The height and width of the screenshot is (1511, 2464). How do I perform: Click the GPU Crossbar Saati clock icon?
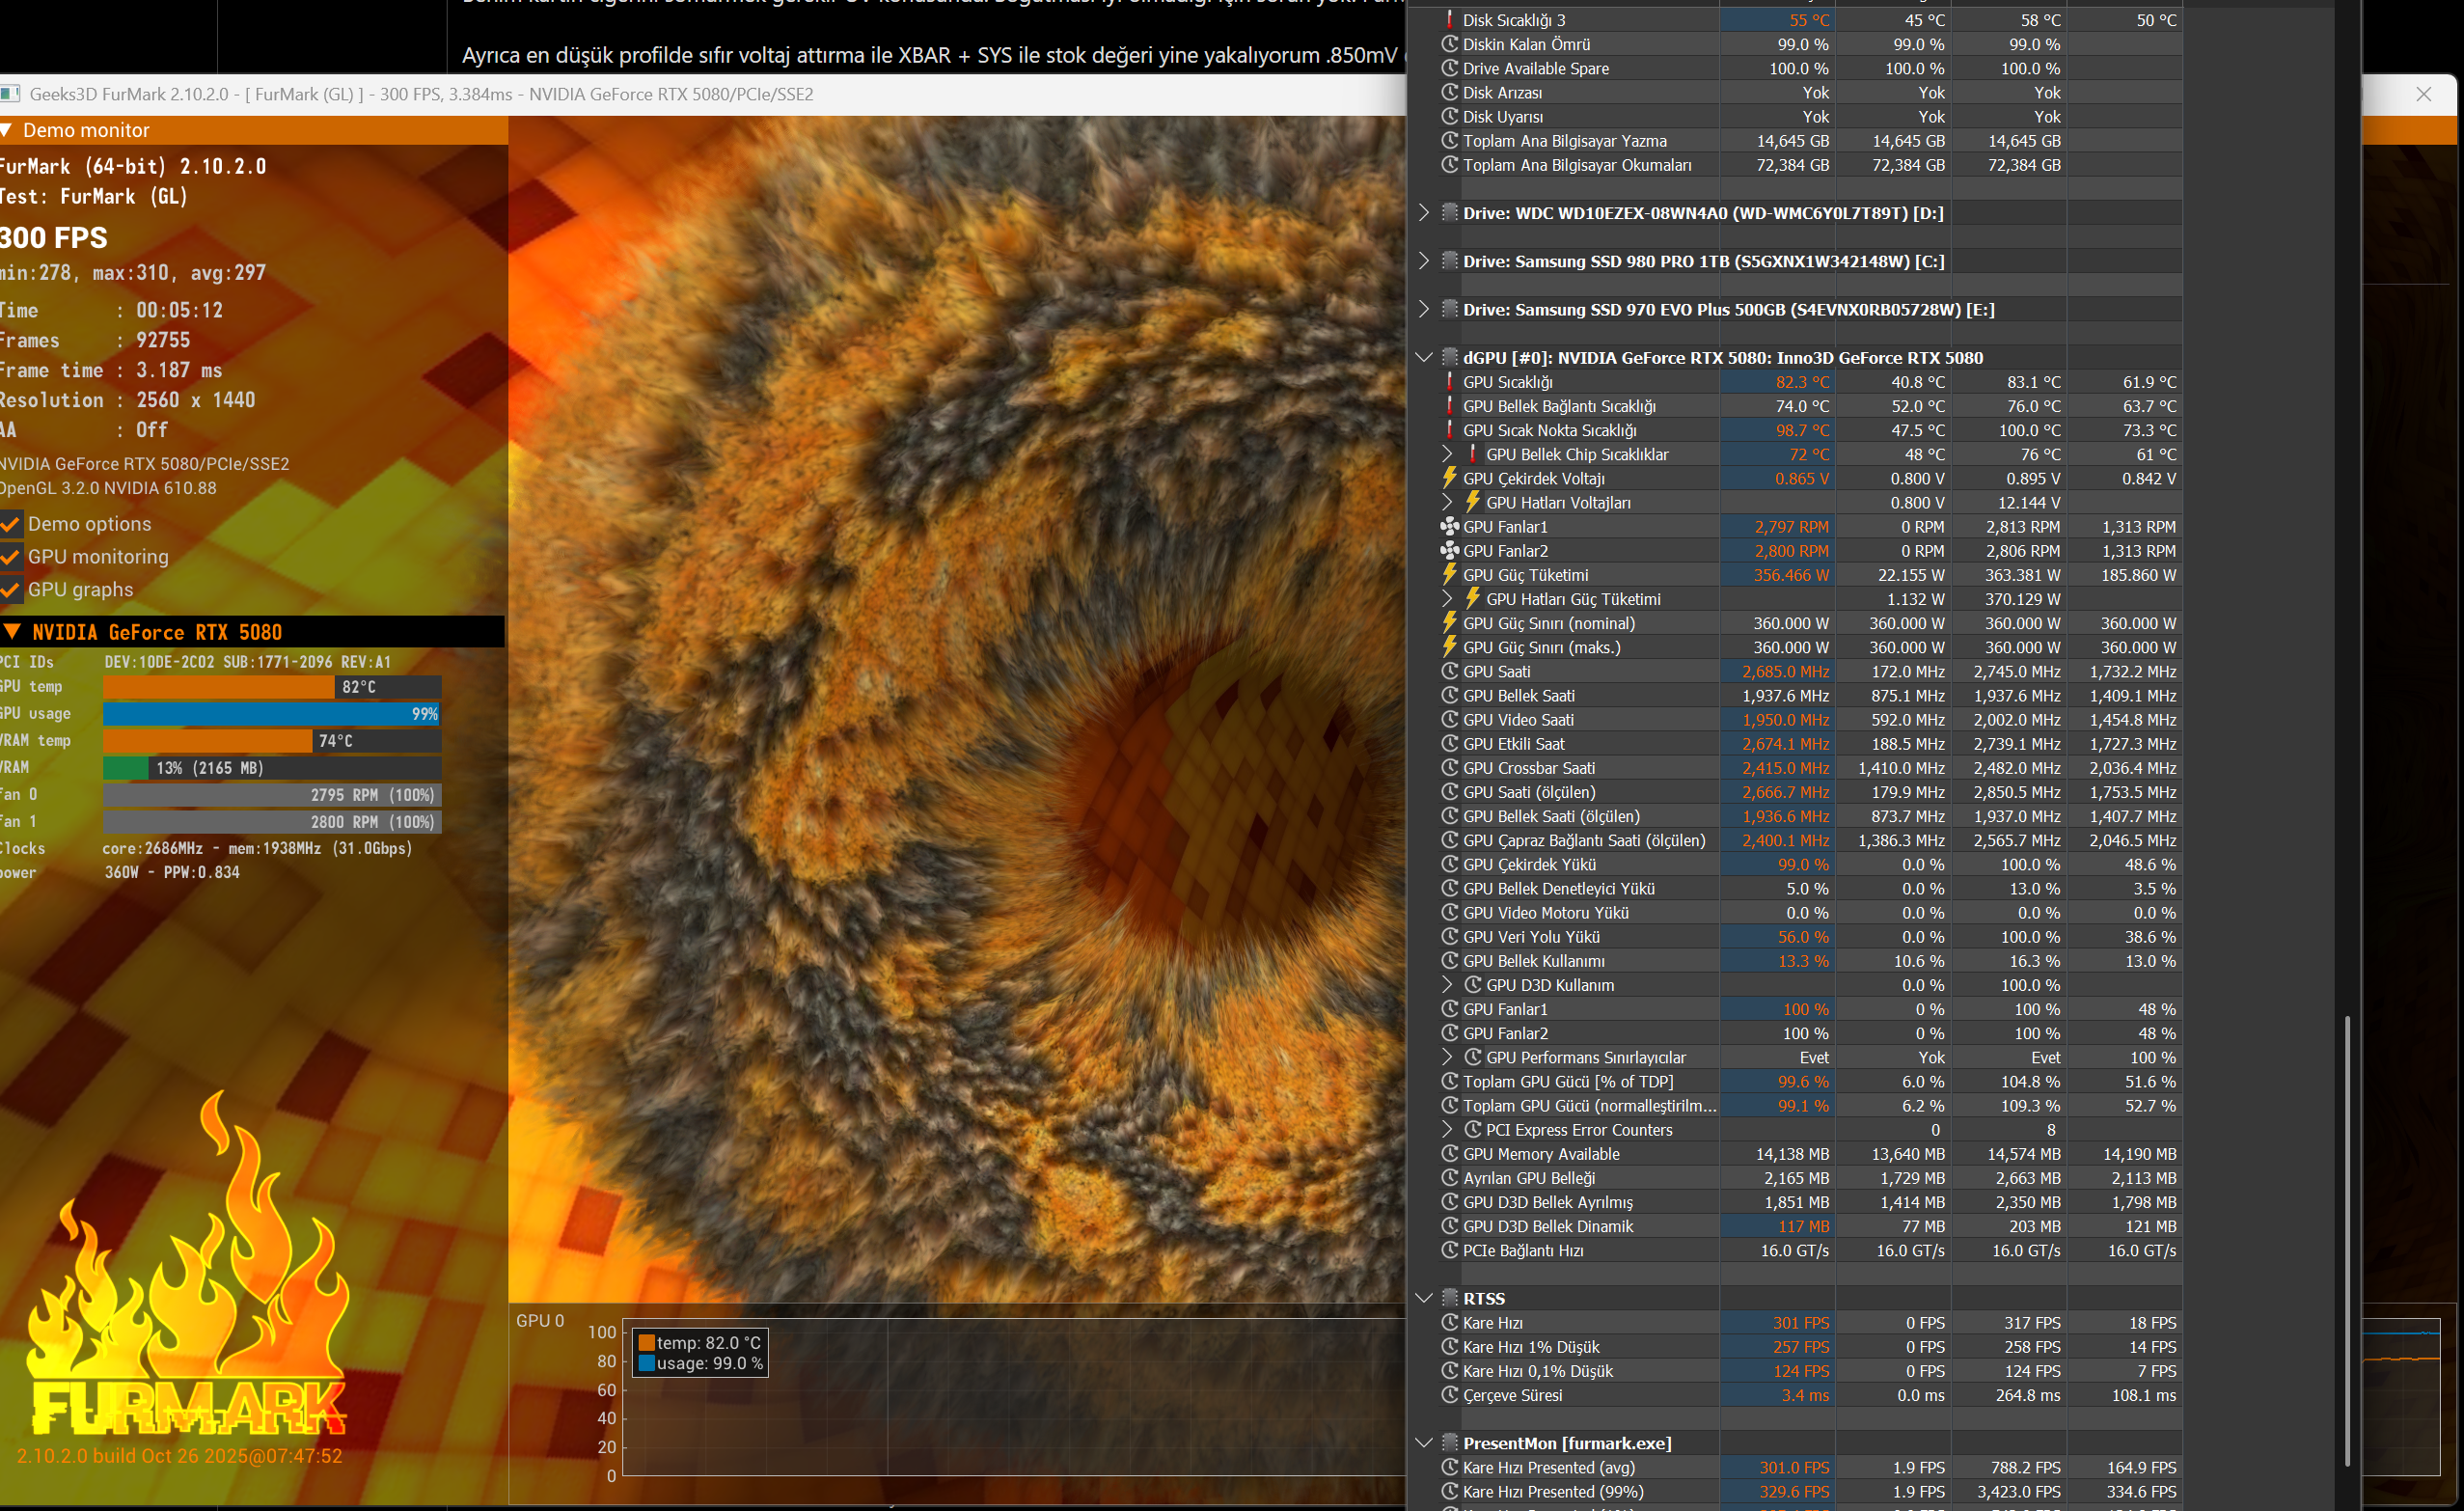click(1449, 767)
